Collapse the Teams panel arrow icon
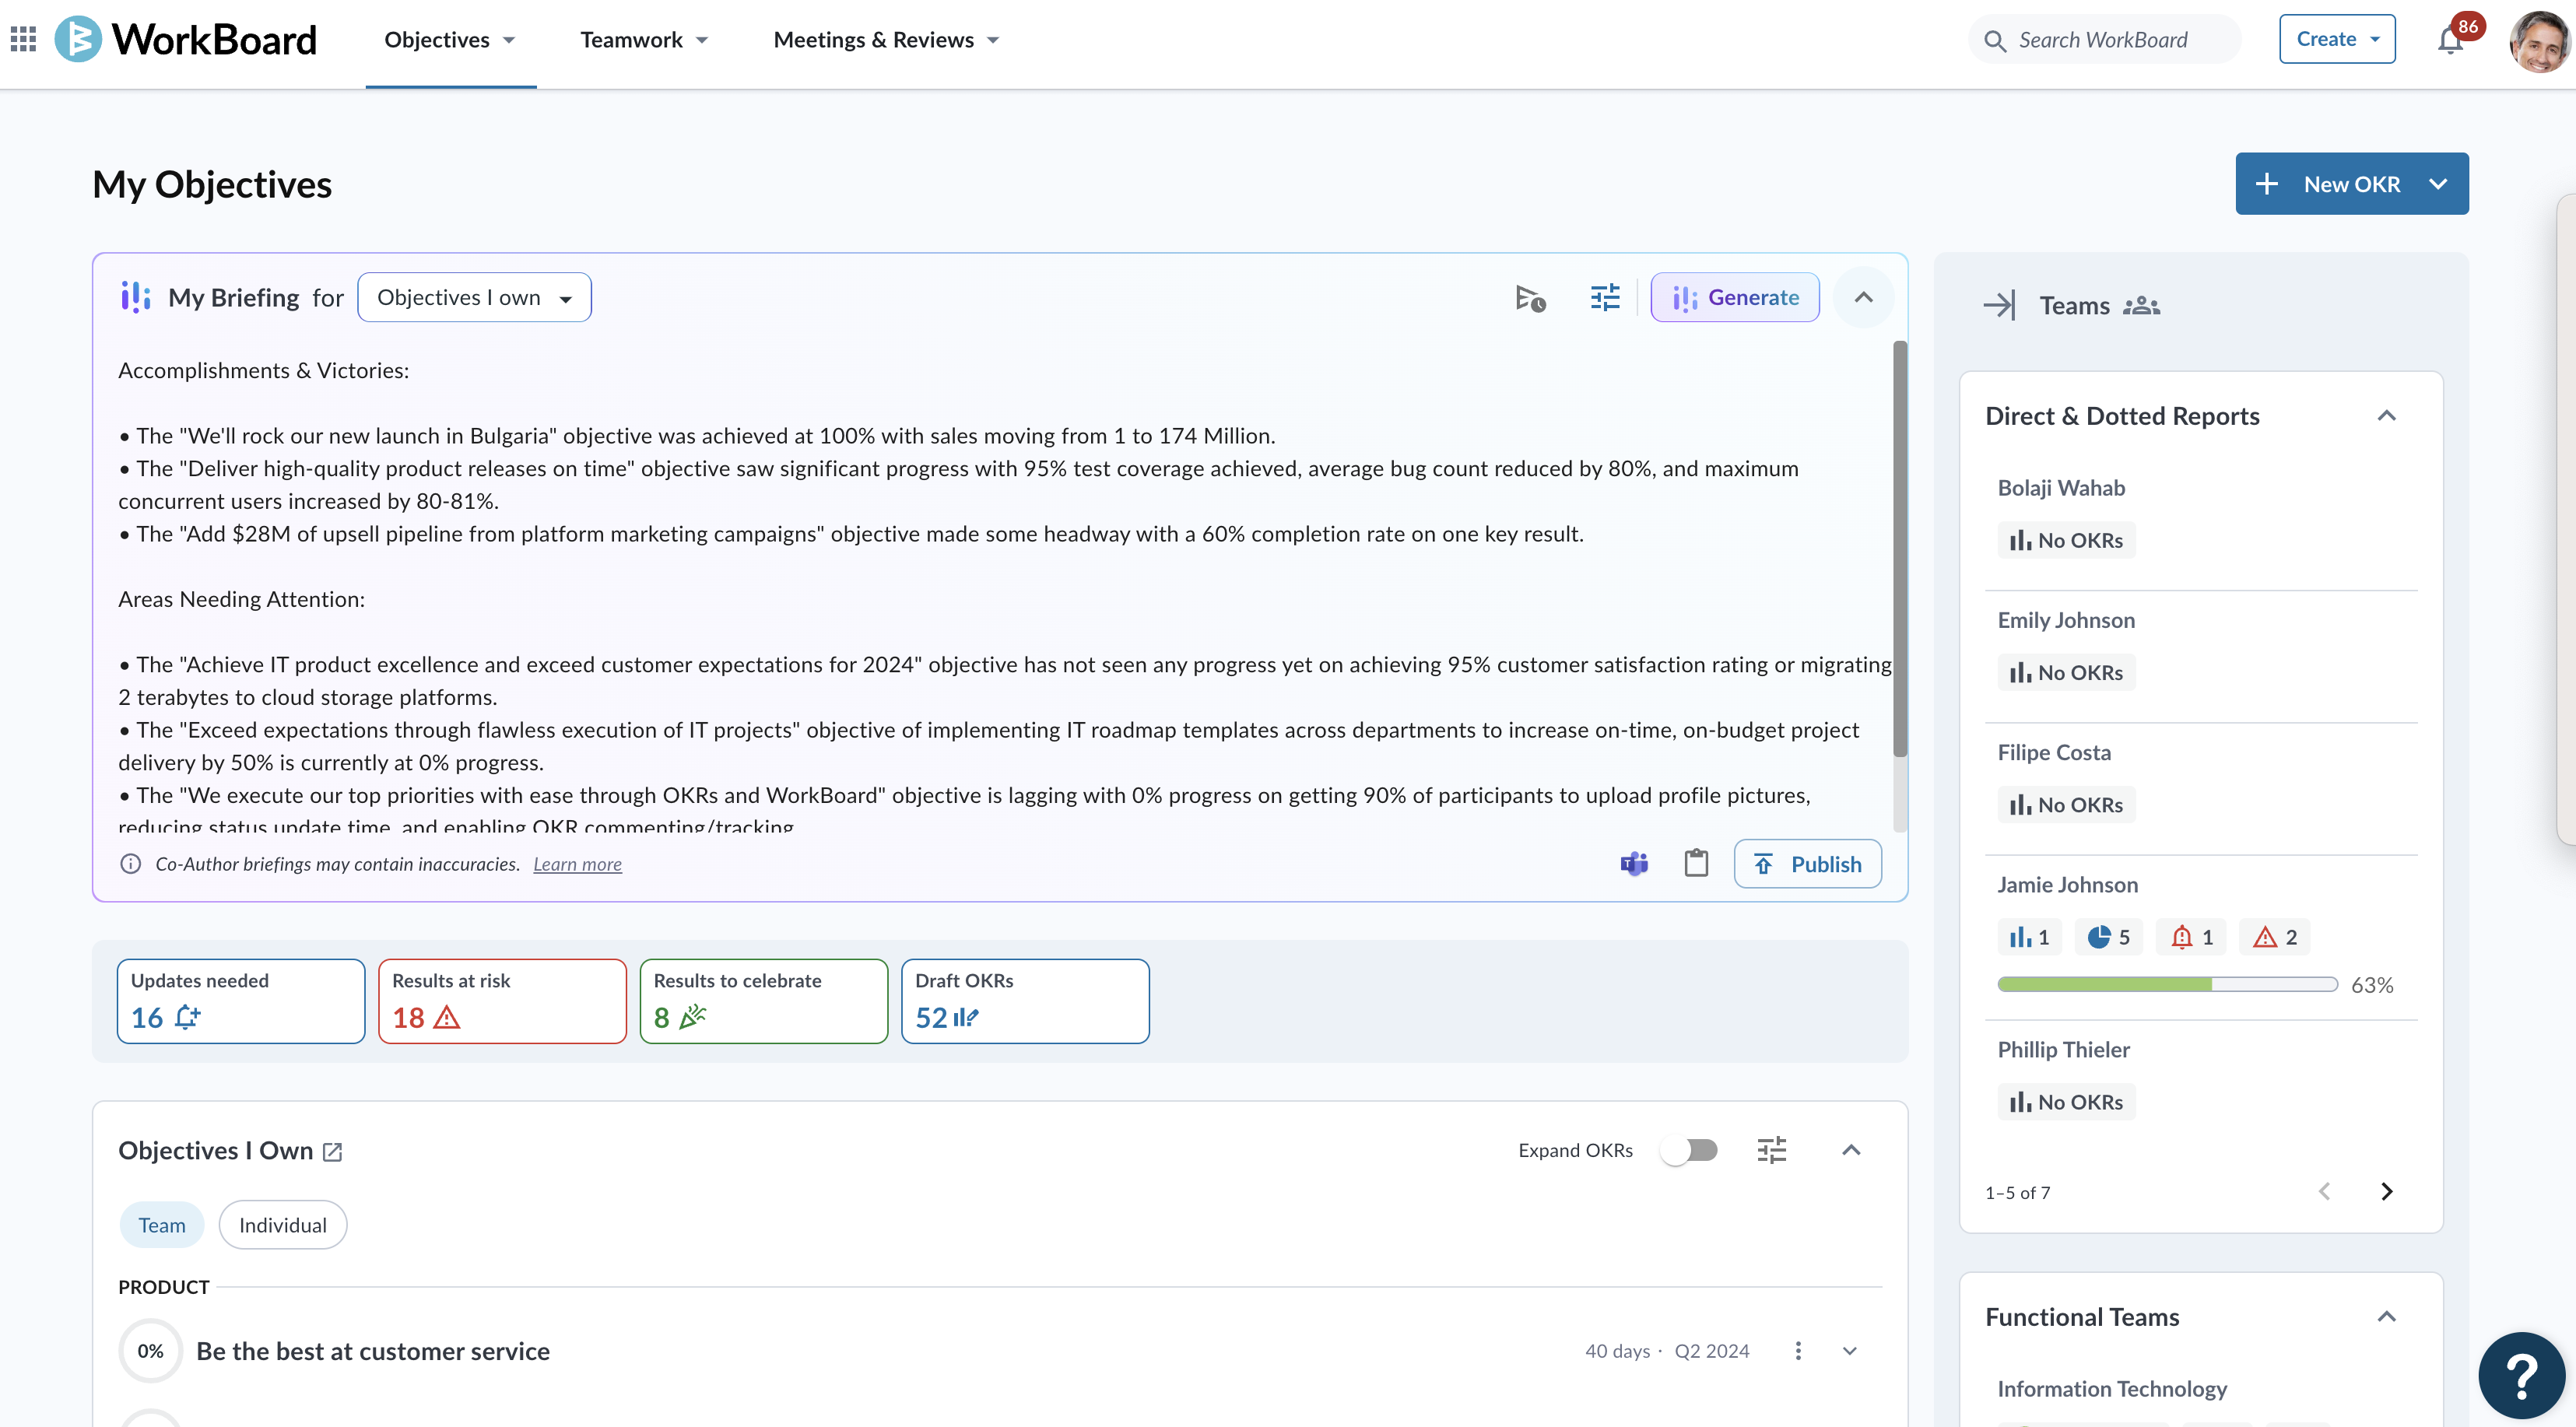Viewport: 2576px width, 1427px height. [1999, 305]
